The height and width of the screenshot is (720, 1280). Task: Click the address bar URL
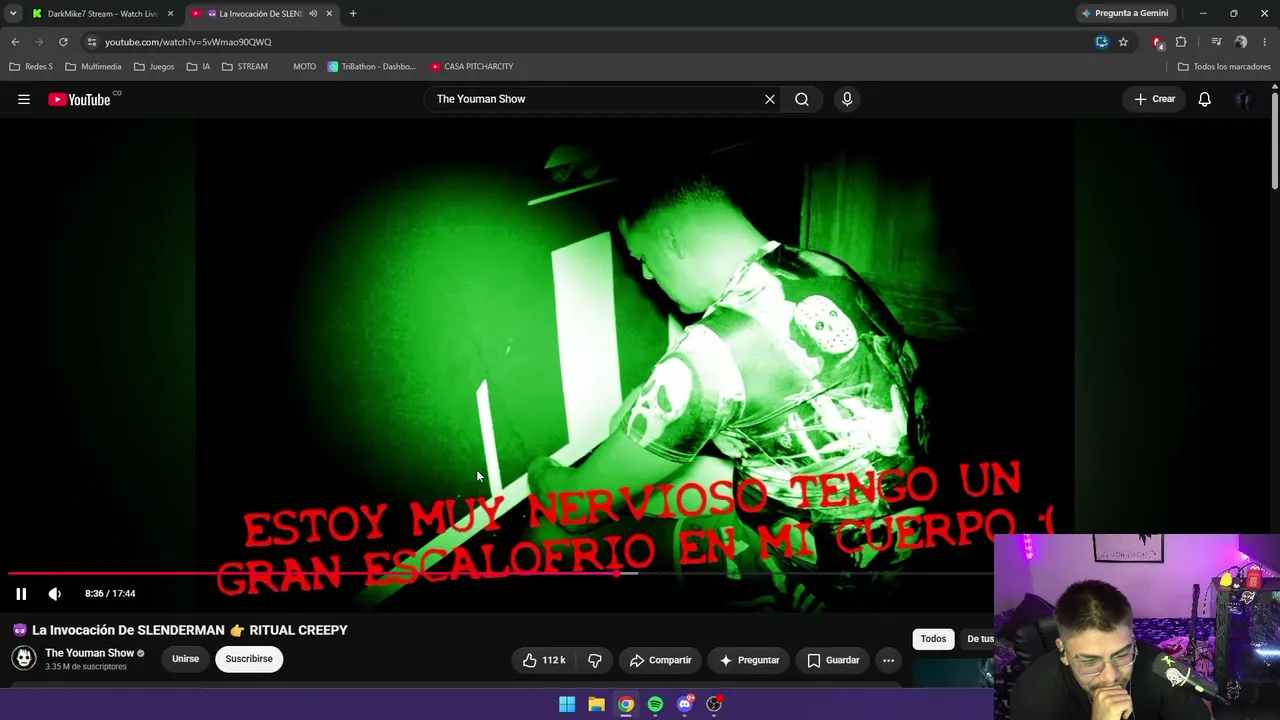tap(188, 42)
